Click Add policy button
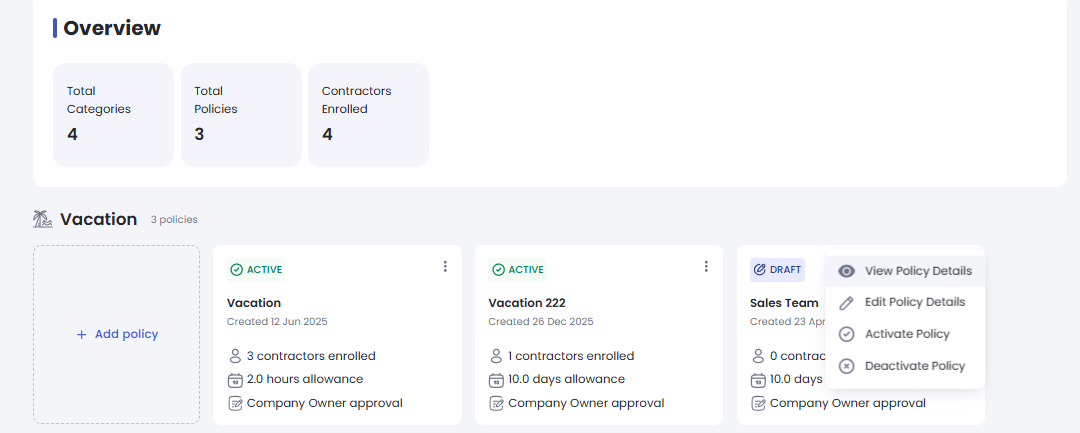Screen dimensions: 1080x433 (x=117, y=334)
